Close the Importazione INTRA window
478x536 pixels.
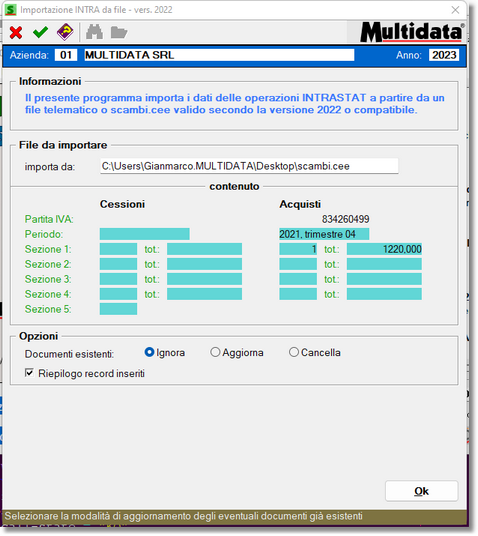tap(455, 10)
